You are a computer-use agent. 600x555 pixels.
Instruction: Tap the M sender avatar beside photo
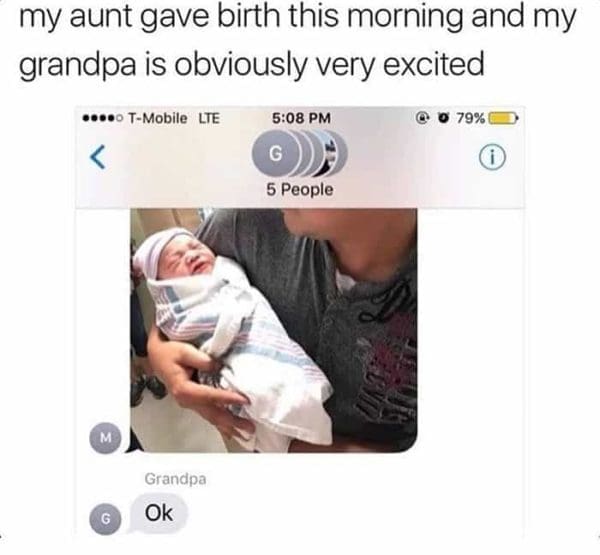(106, 437)
